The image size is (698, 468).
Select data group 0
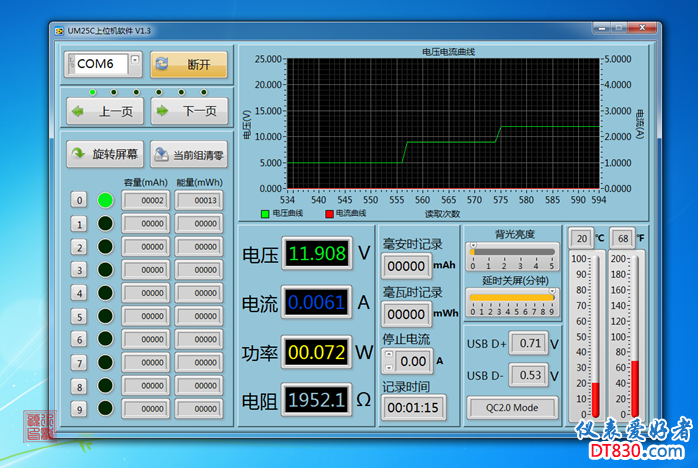point(79,200)
